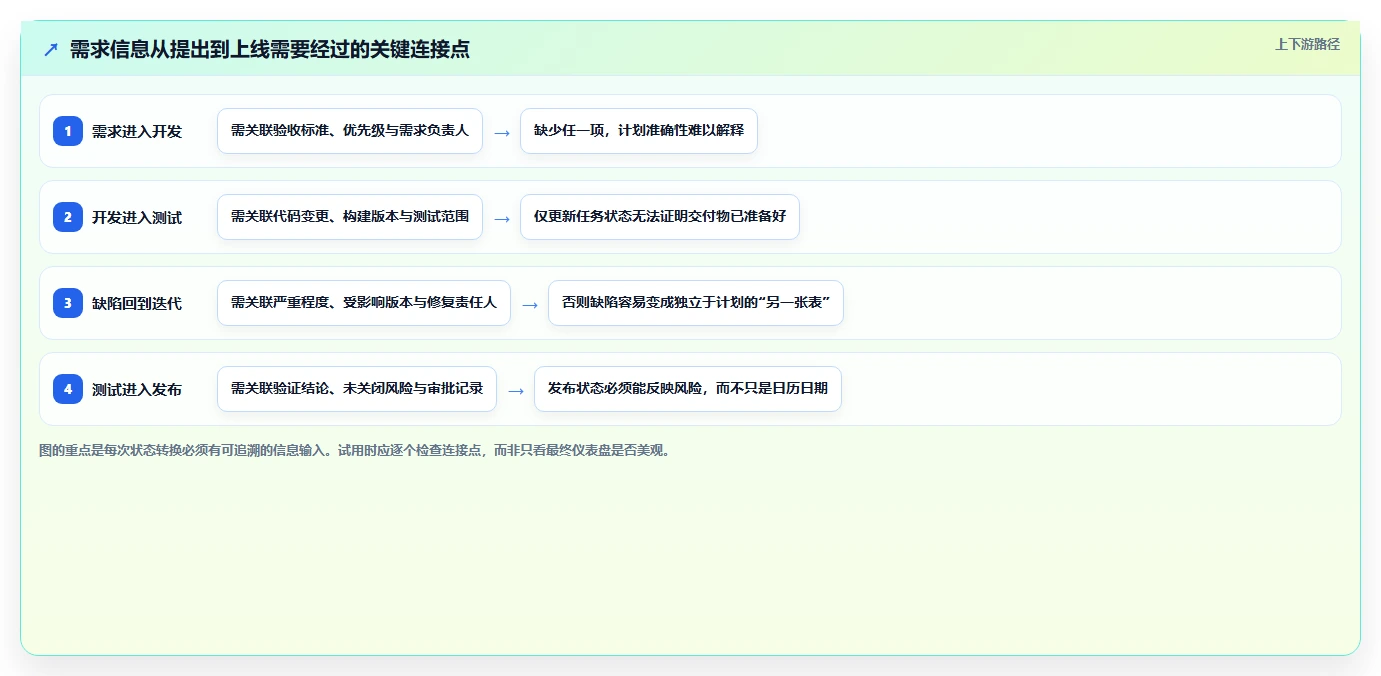Viewport: 1381px width, 676px height.
Task: Click the box 需关联验收标准、优先级与需求负责人
Action: [350, 131]
